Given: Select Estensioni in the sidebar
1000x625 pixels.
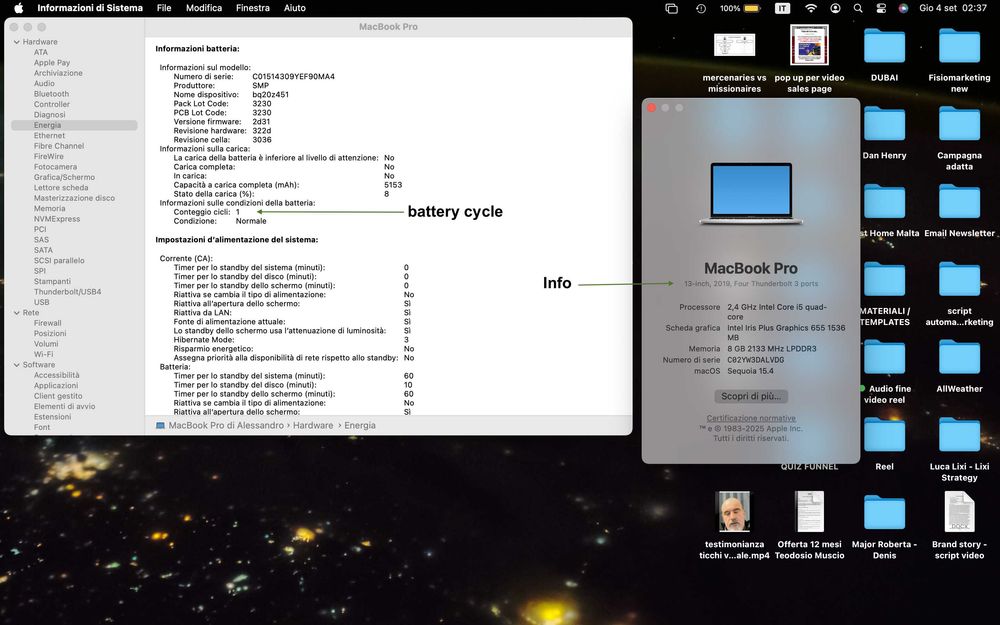Looking at the screenshot, I should coord(52,417).
